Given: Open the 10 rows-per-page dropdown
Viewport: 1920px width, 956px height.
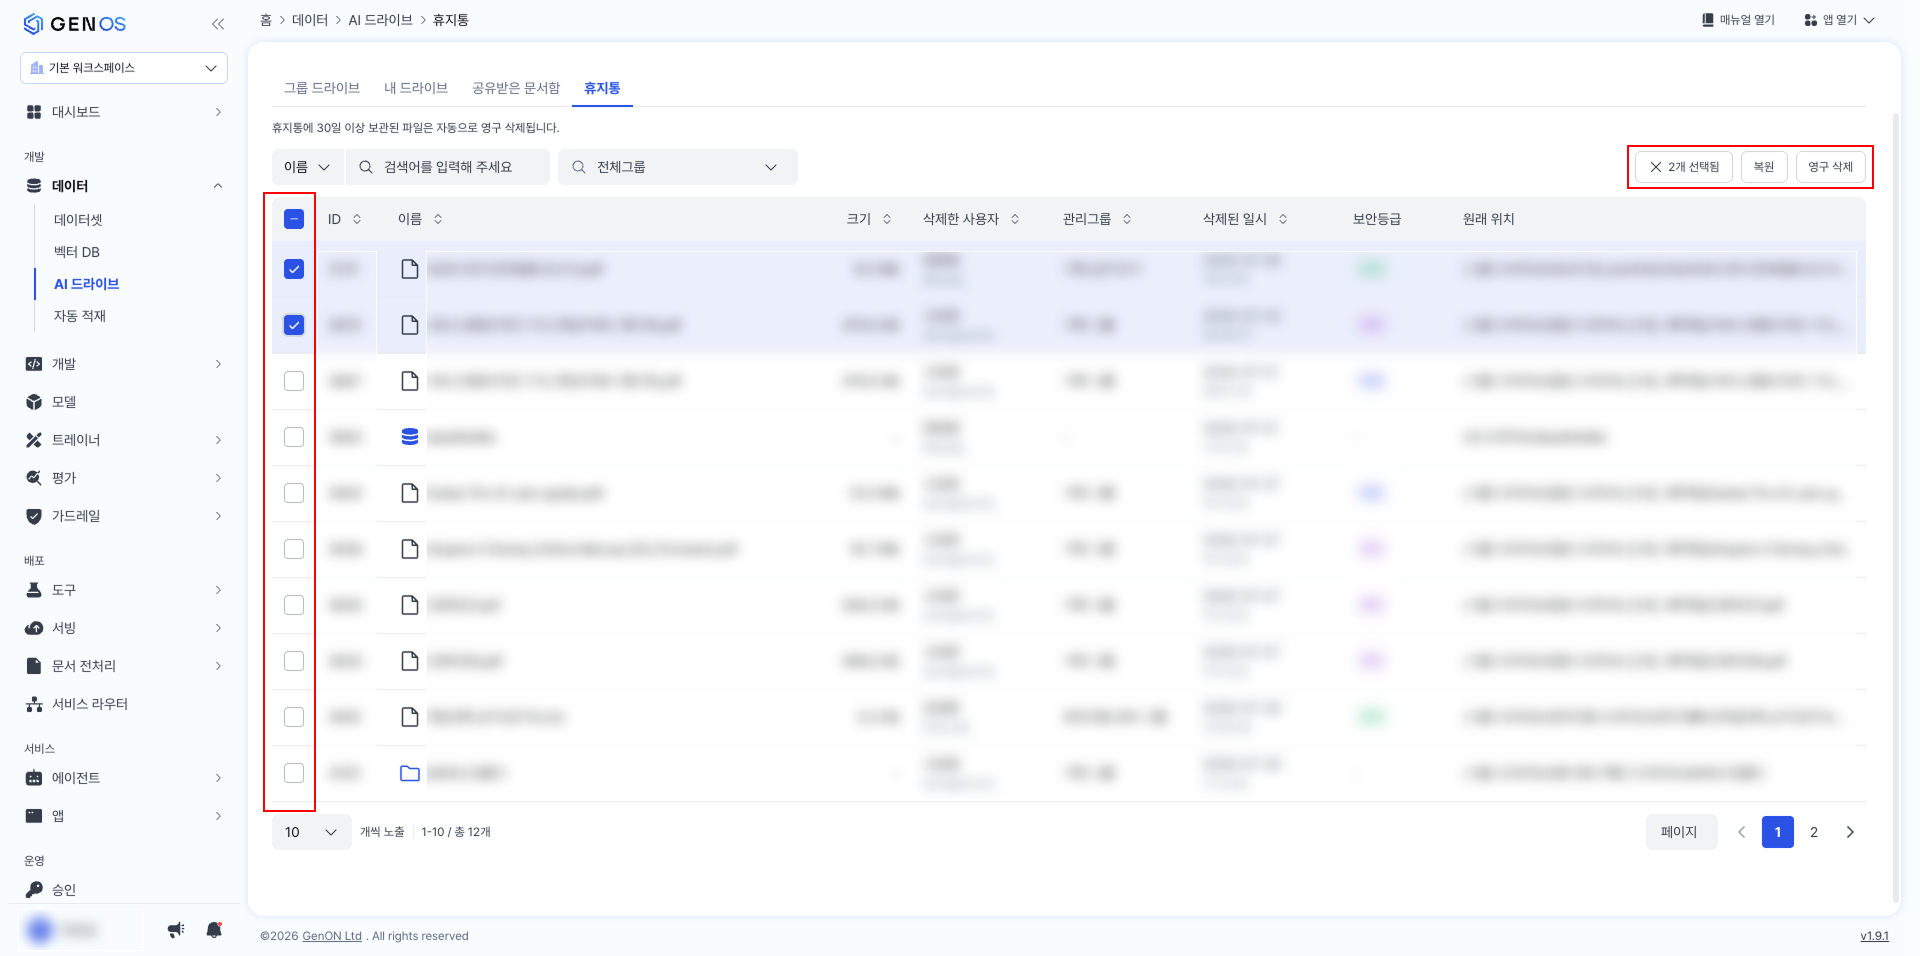Looking at the screenshot, I should click(311, 832).
